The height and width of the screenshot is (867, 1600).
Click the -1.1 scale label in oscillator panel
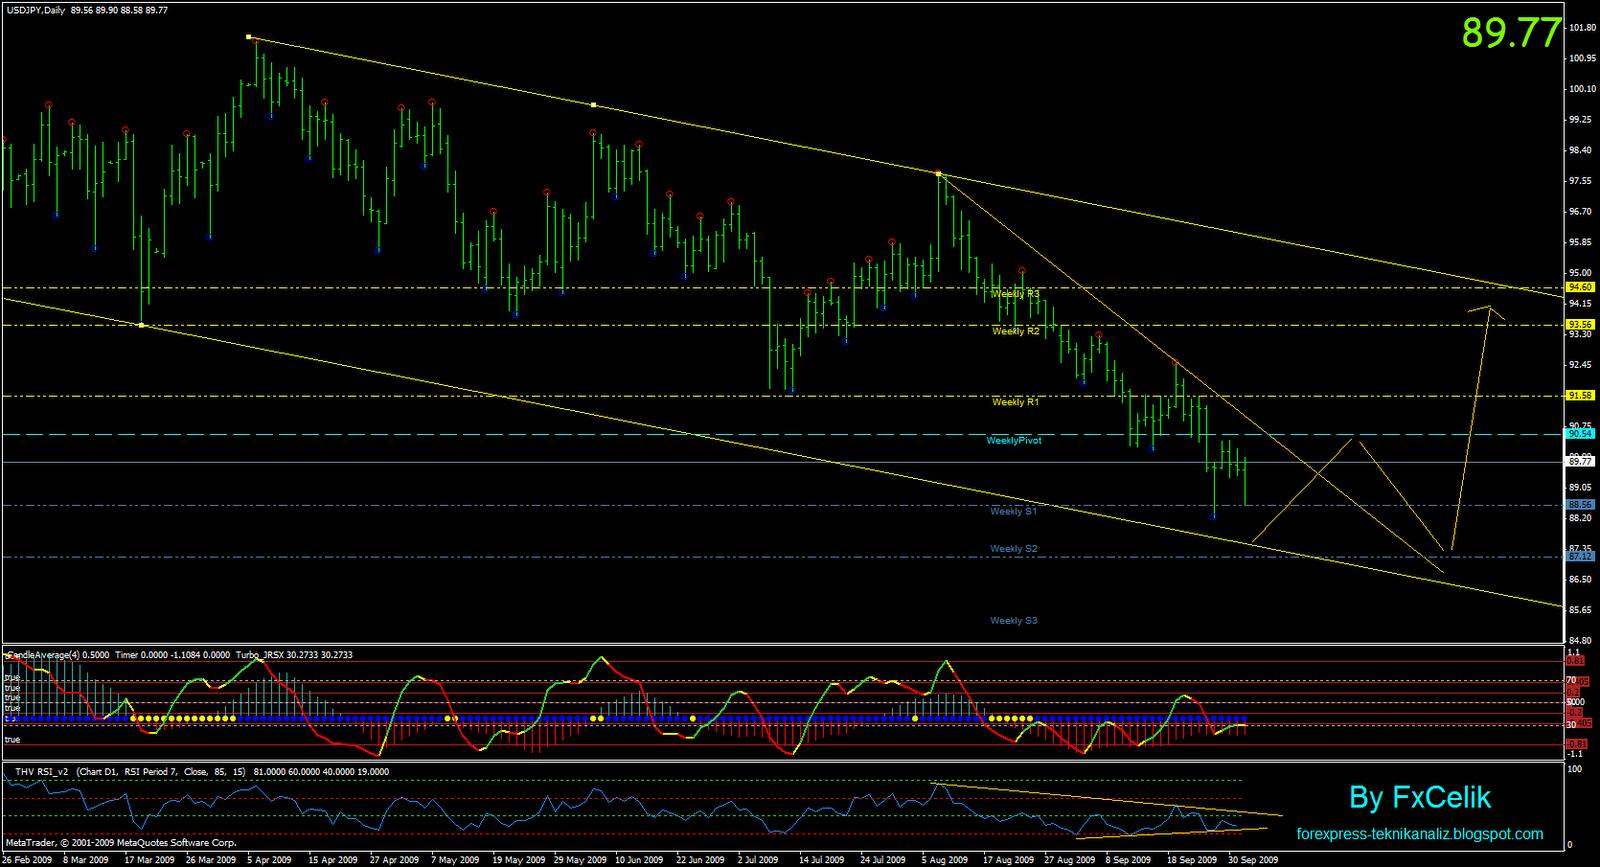click(1575, 754)
